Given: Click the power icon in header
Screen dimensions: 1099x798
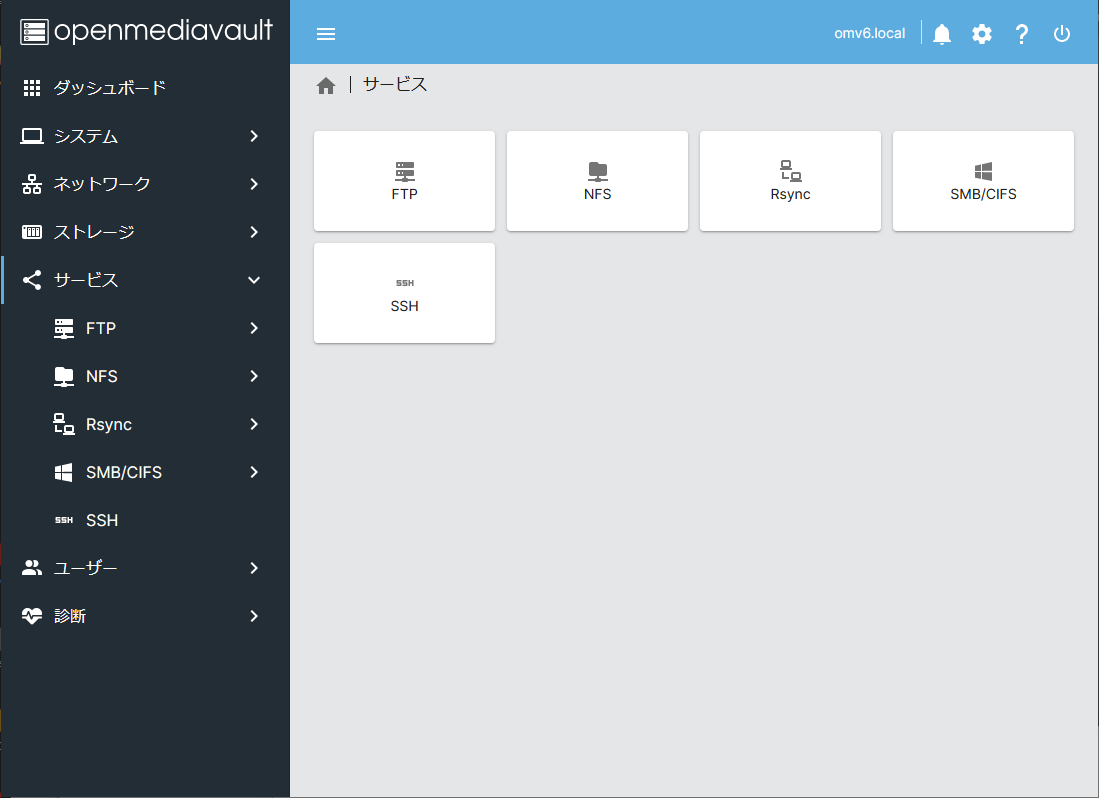Looking at the screenshot, I should coord(1062,34).
